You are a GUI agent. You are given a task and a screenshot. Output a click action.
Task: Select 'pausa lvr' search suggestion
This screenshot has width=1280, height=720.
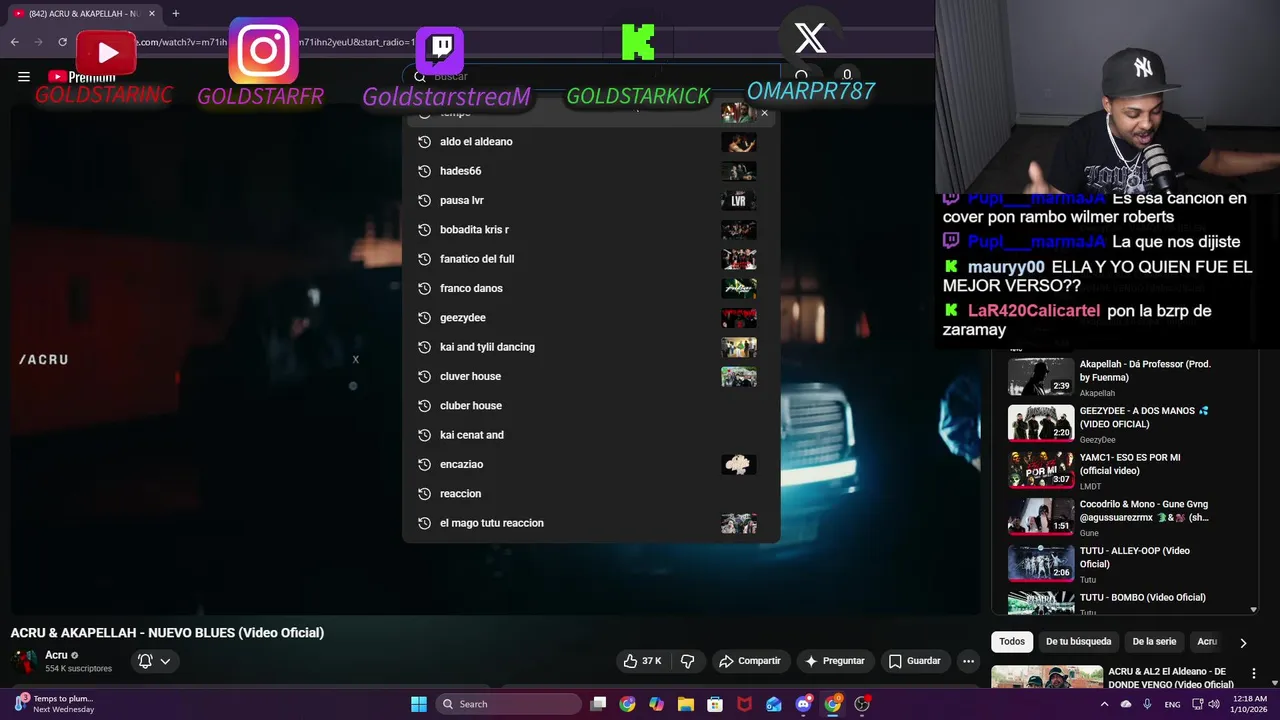[x=590, y=200]
